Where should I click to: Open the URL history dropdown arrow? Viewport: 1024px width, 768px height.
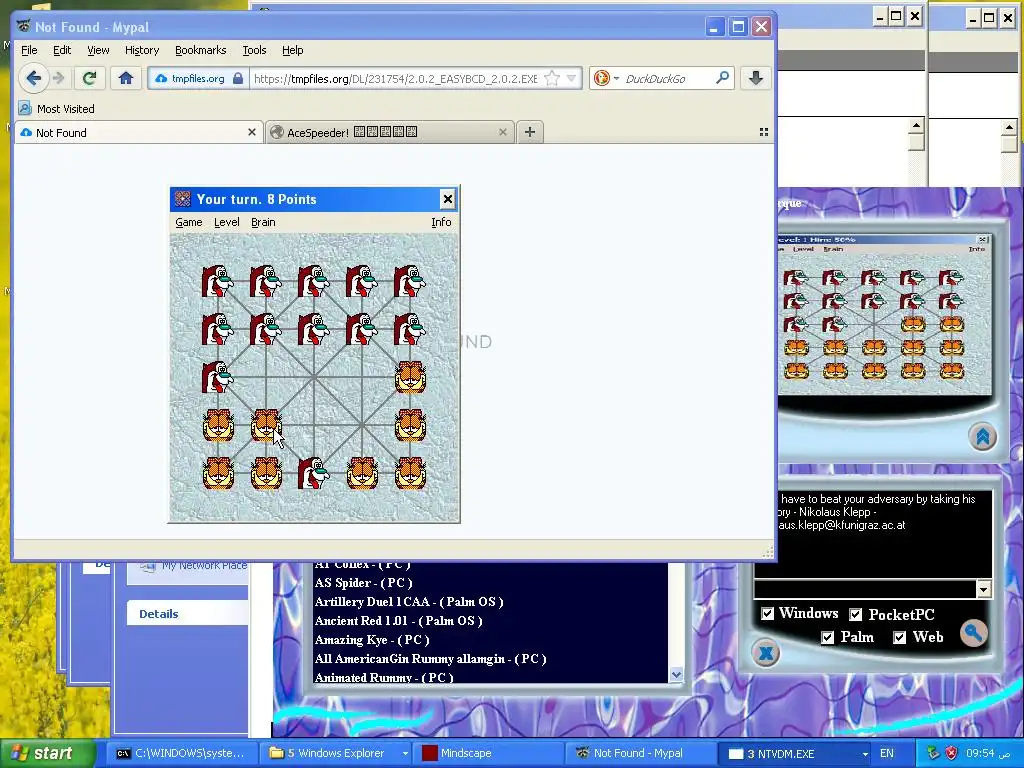click(x=571, y=78)
